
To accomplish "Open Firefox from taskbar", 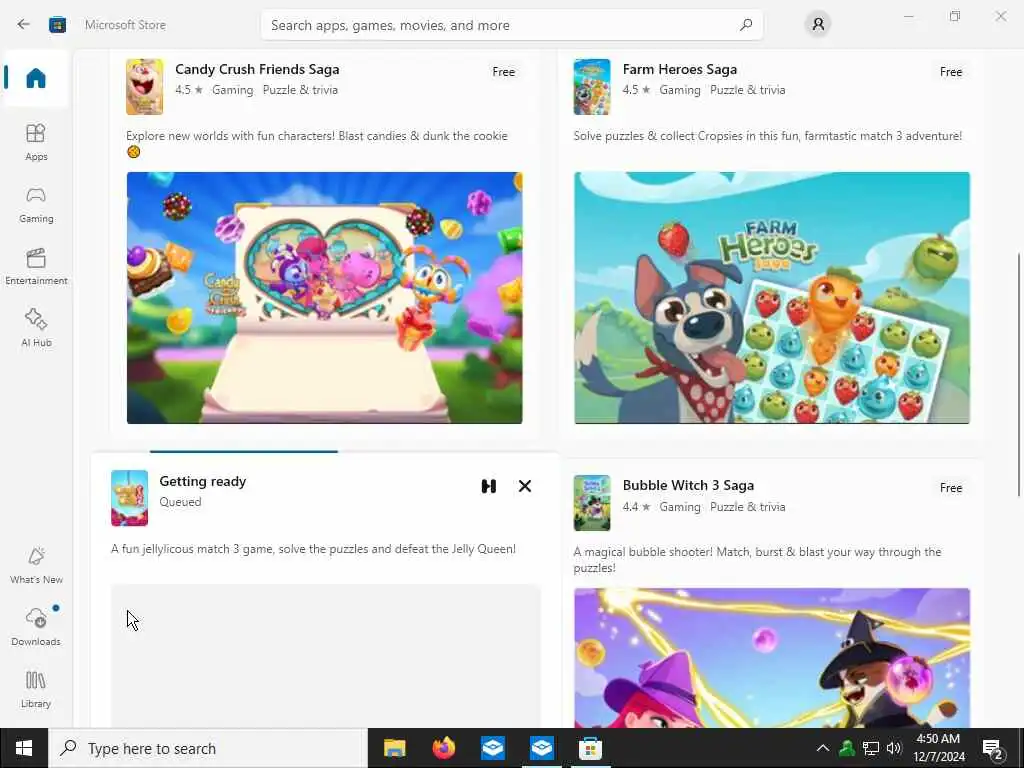I will tap(443, 748).
